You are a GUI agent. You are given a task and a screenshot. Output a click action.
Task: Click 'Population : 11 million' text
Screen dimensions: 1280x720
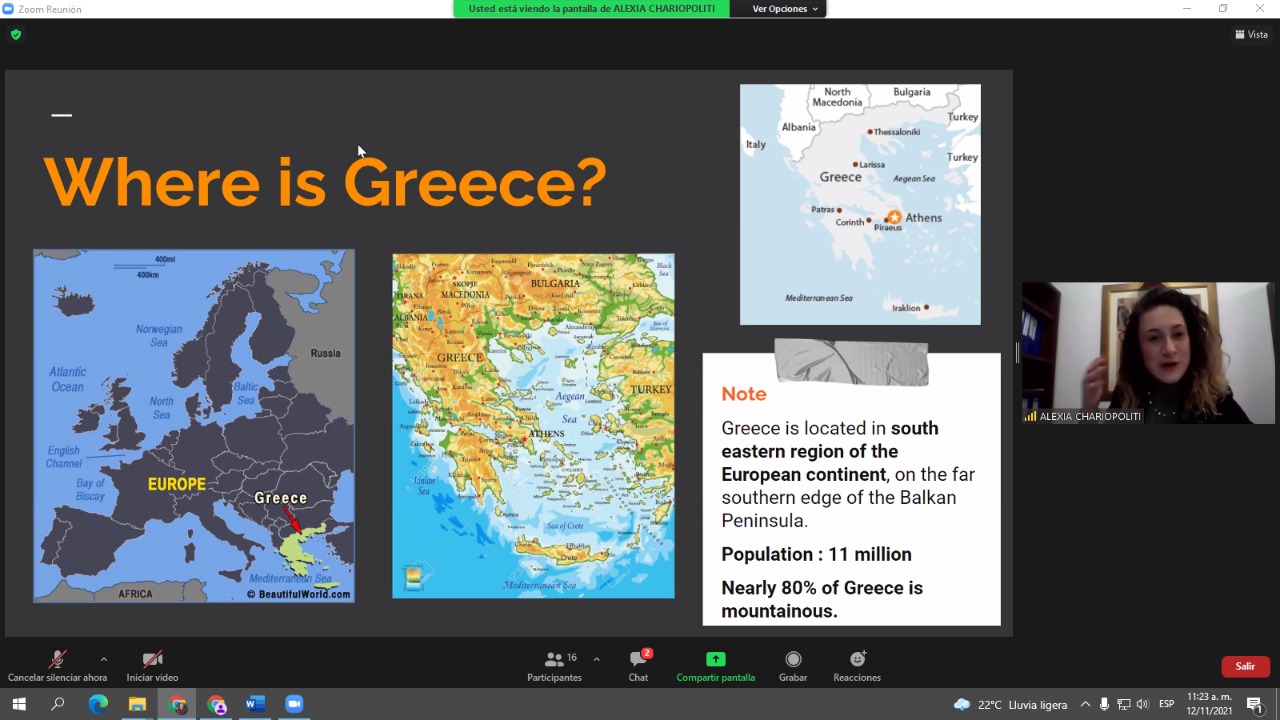tap(816, 554)
